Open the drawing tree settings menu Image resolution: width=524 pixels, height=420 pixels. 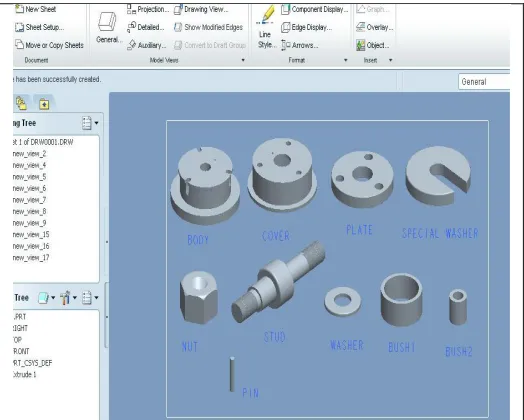[90, 123]
